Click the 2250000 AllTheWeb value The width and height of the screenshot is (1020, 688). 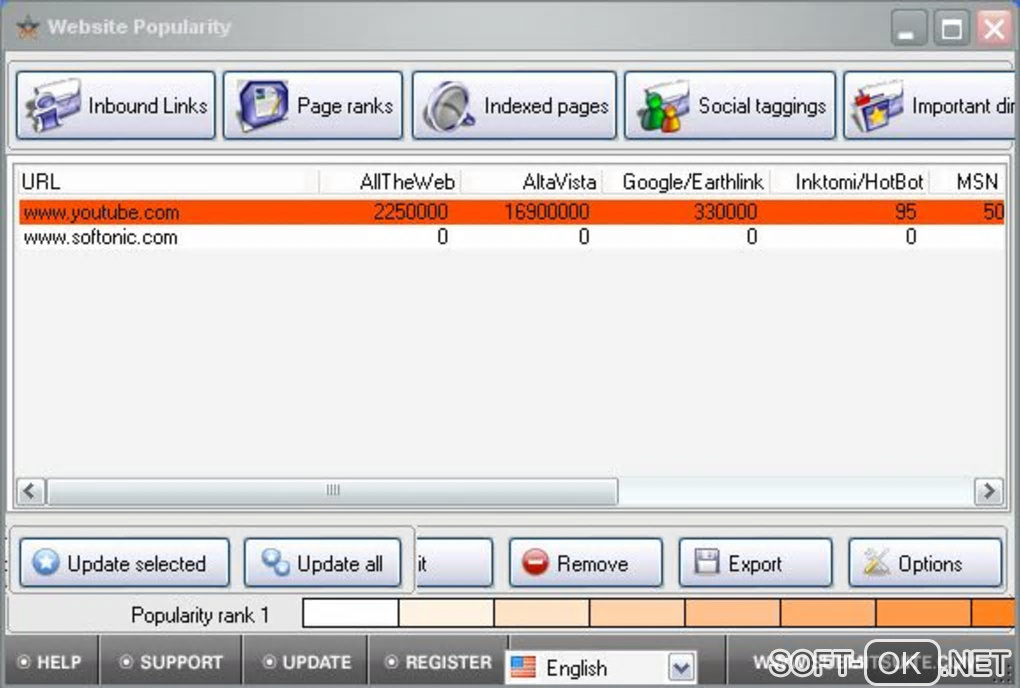click(410, 212)
